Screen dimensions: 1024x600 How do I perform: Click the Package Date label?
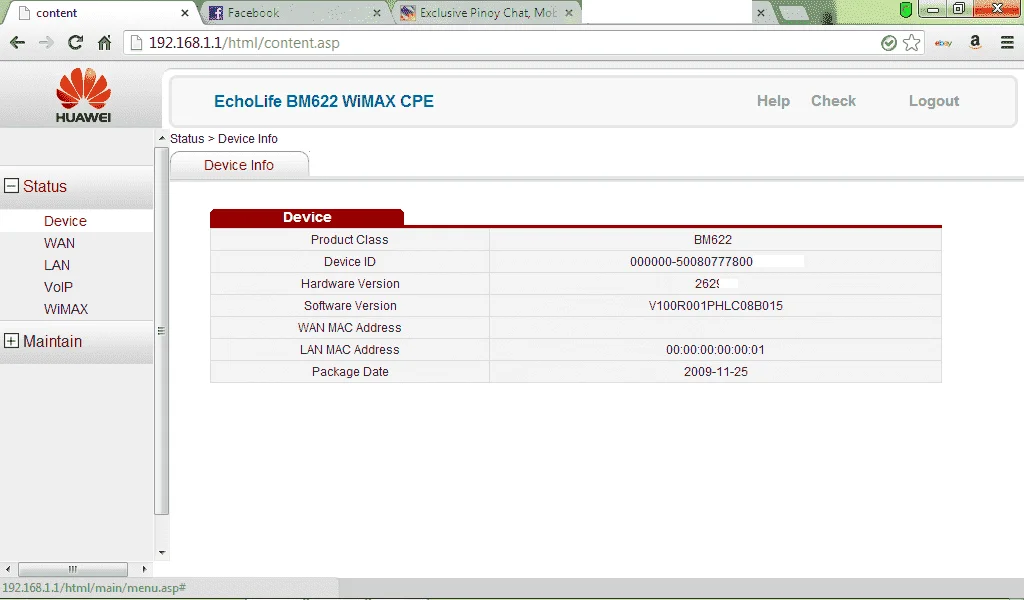click(x=350, y=371)
